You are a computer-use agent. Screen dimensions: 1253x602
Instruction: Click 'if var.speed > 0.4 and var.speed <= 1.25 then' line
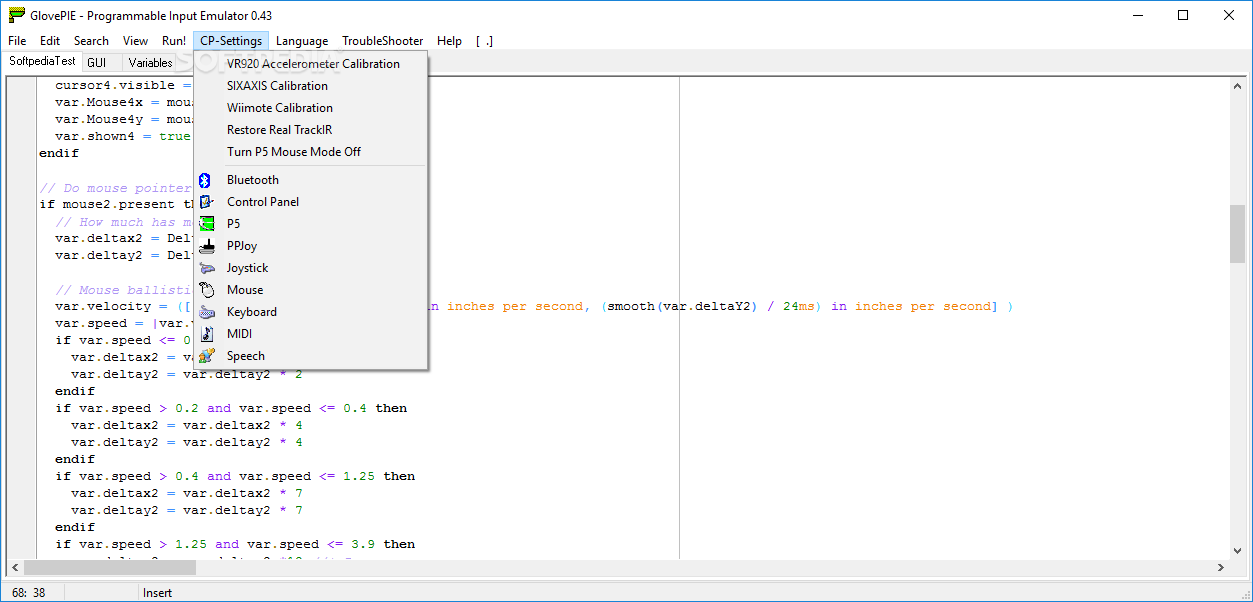235,476
